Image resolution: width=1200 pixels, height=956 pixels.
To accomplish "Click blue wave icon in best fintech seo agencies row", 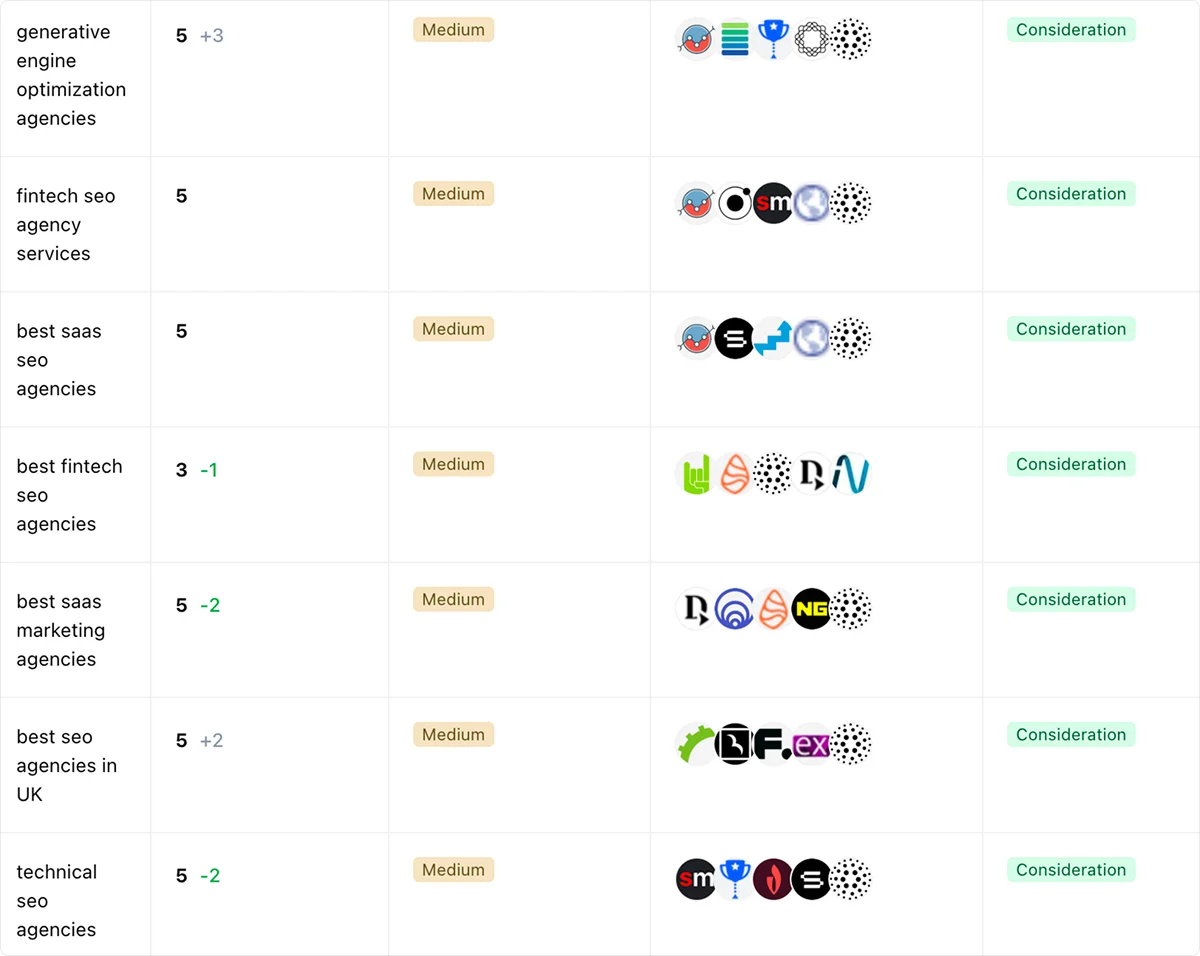I will pos(850,474).
